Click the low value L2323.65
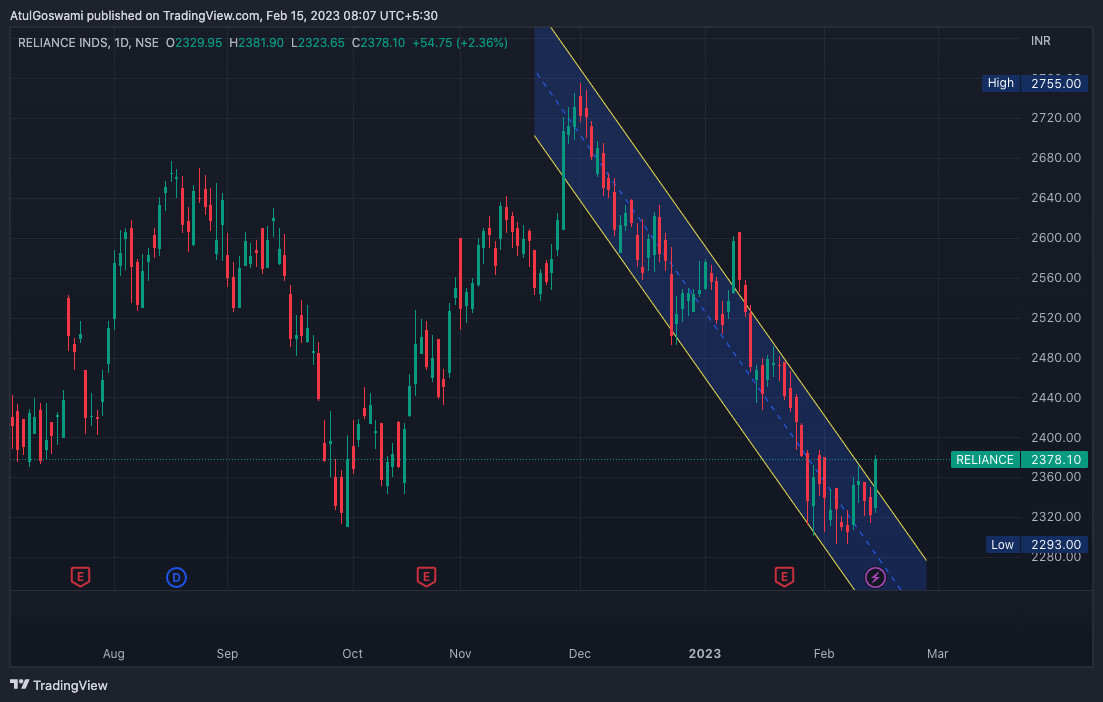Image resolution: width=1103 pixels, height=702 pixels. 318,43
